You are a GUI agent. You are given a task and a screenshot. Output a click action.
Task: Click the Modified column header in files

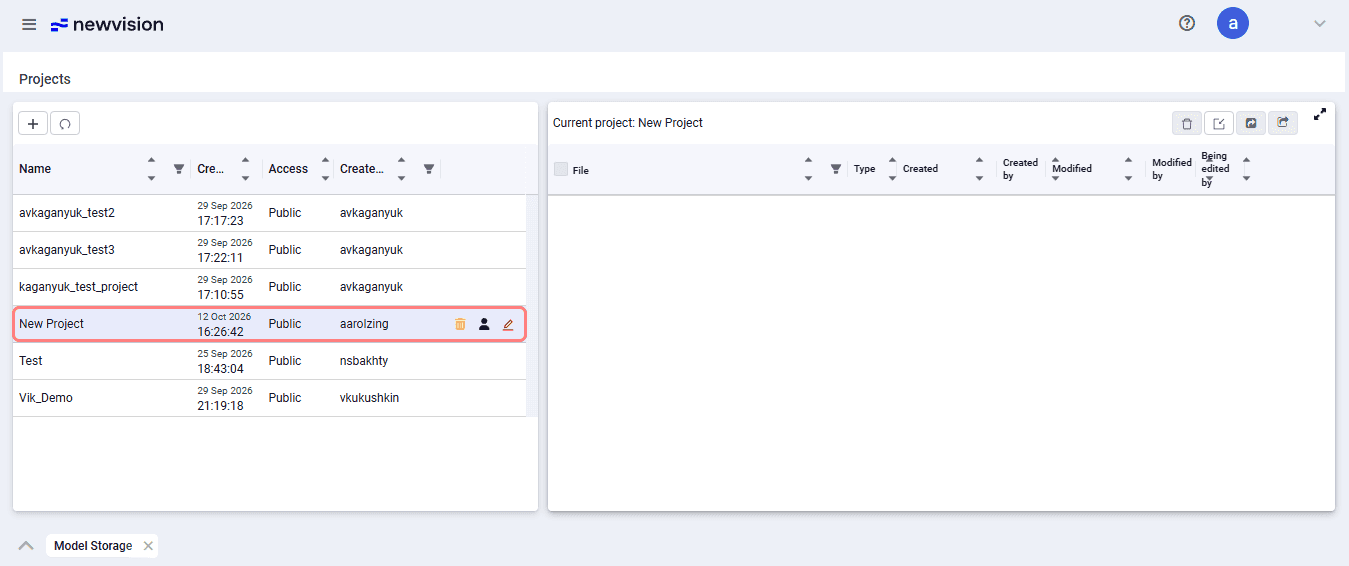(x=1072, y=169)
